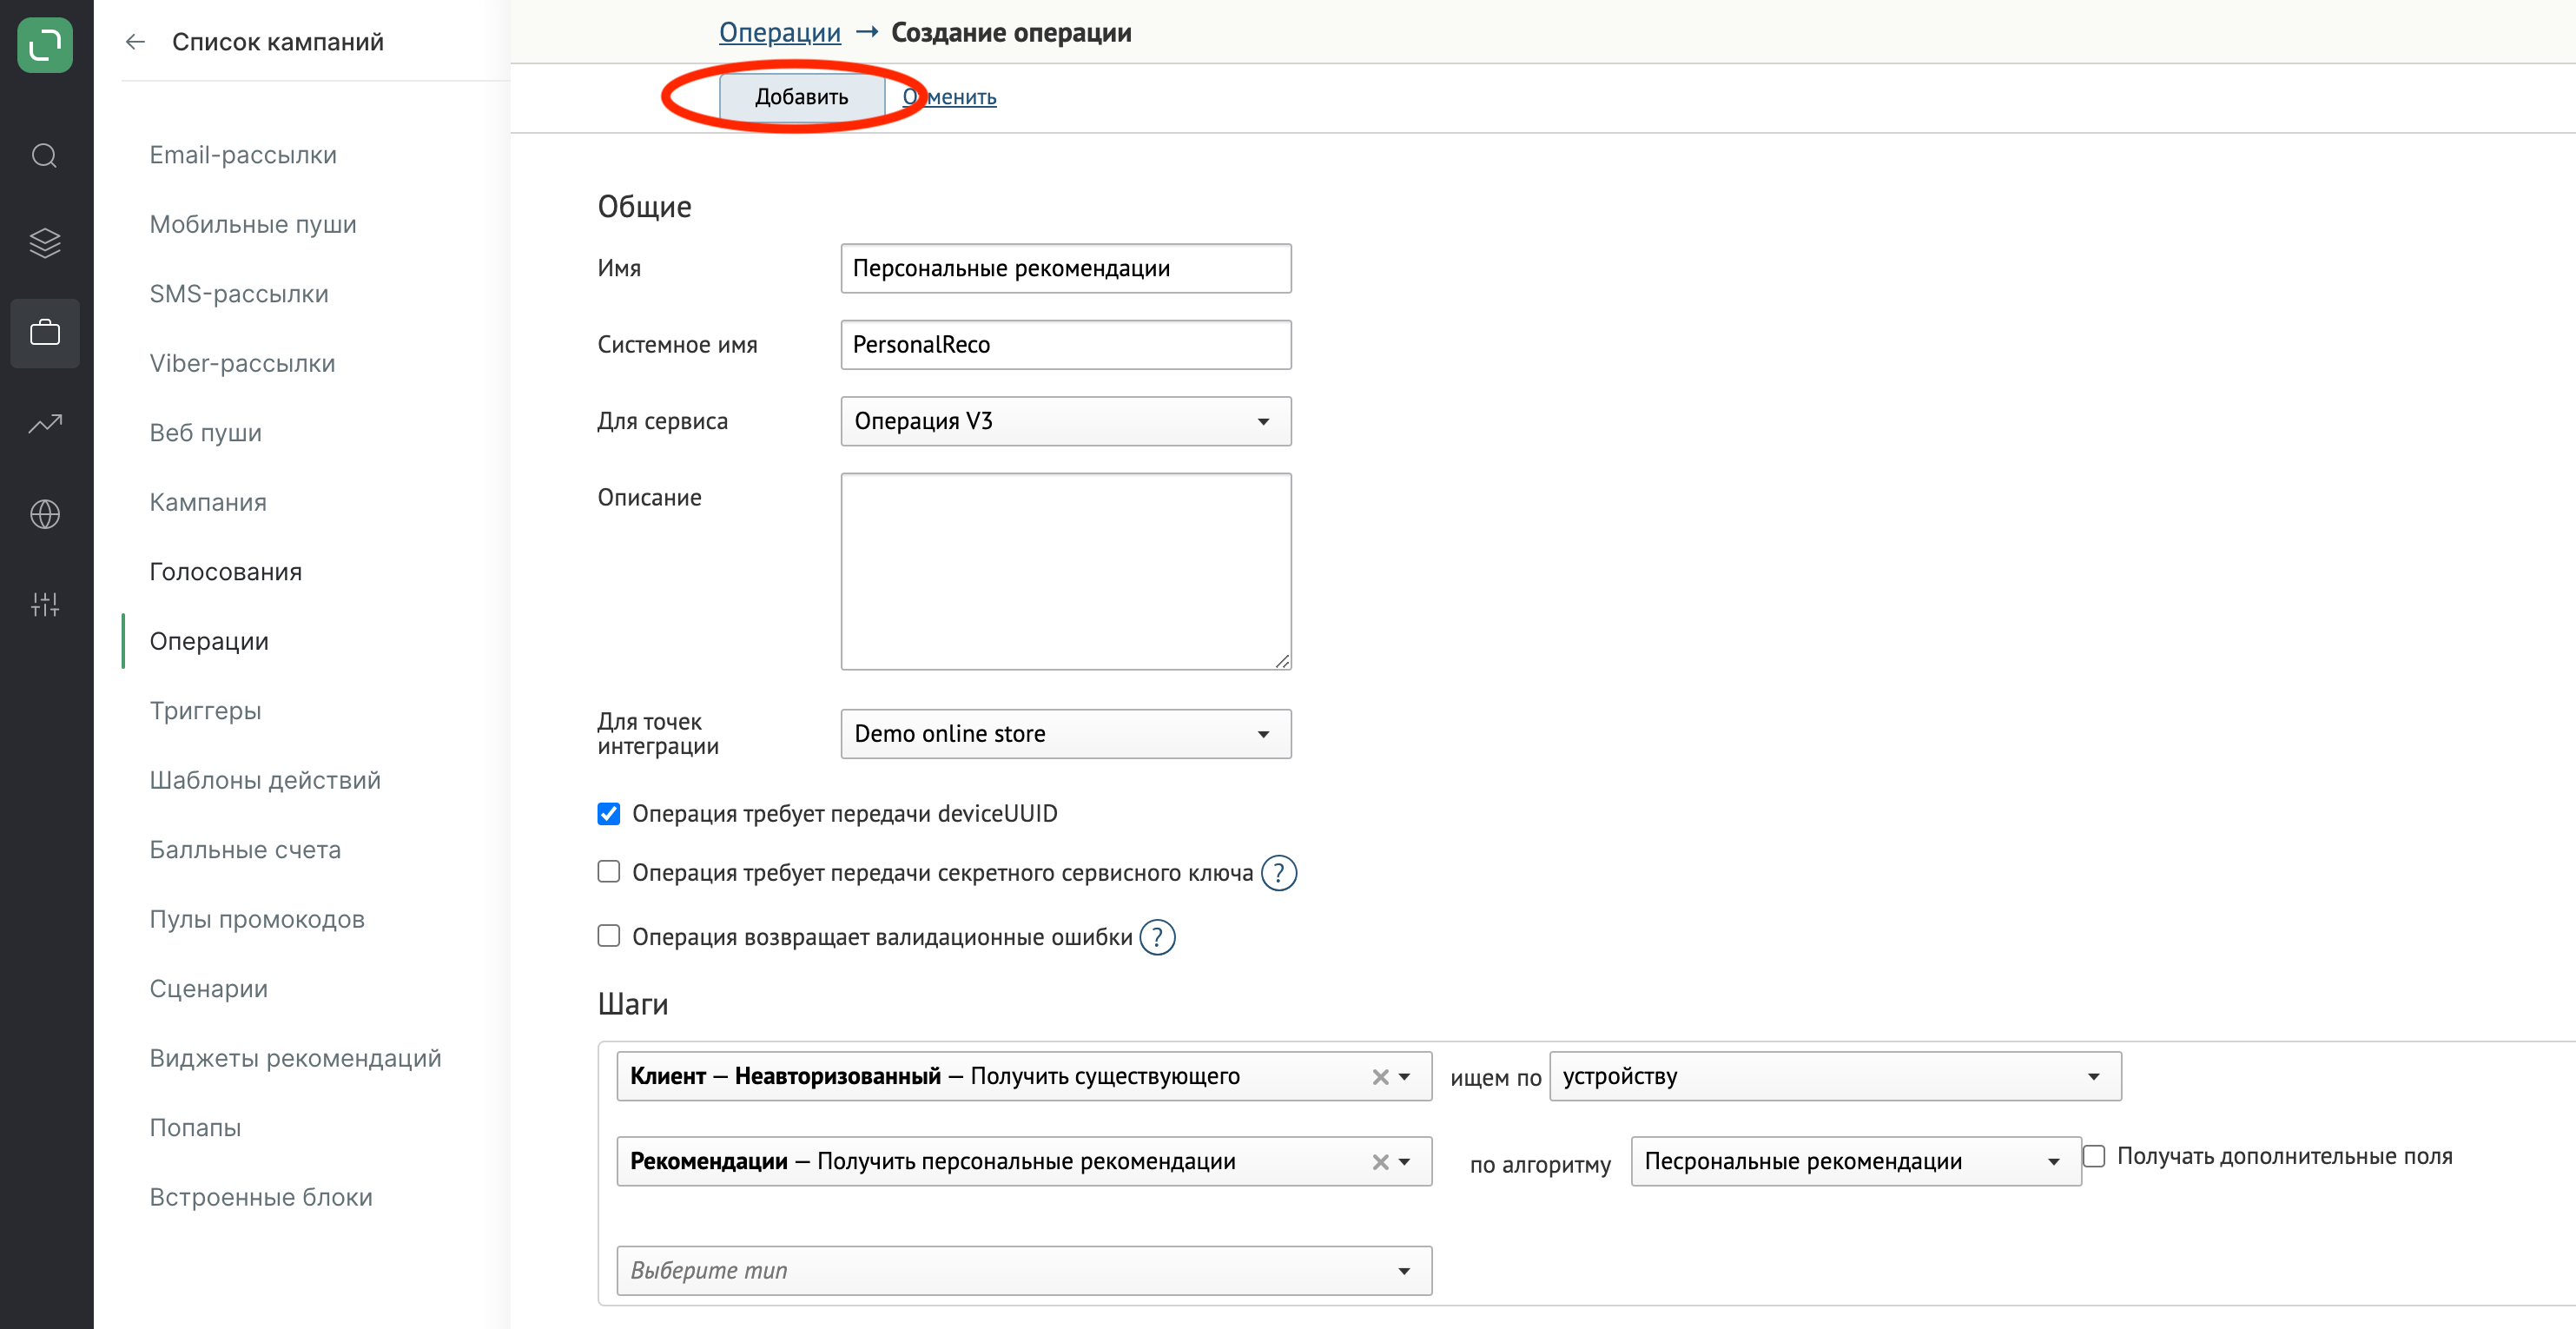Click the Операции breadcrumb link

pos(782,30)
